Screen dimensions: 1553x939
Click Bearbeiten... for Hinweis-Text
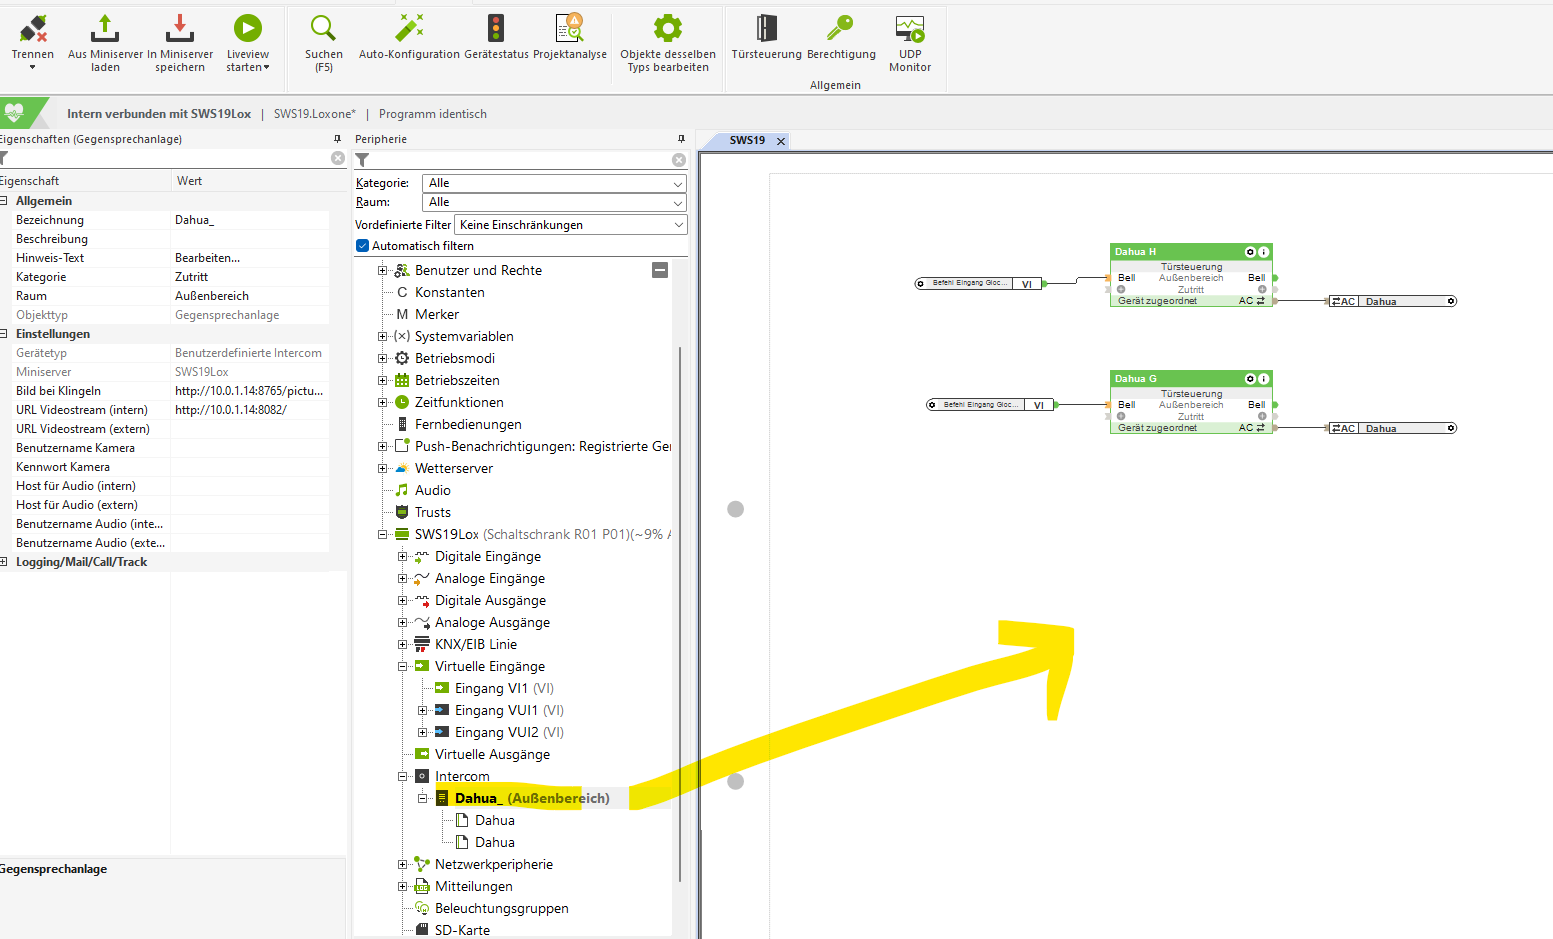(x=250, y=258)
